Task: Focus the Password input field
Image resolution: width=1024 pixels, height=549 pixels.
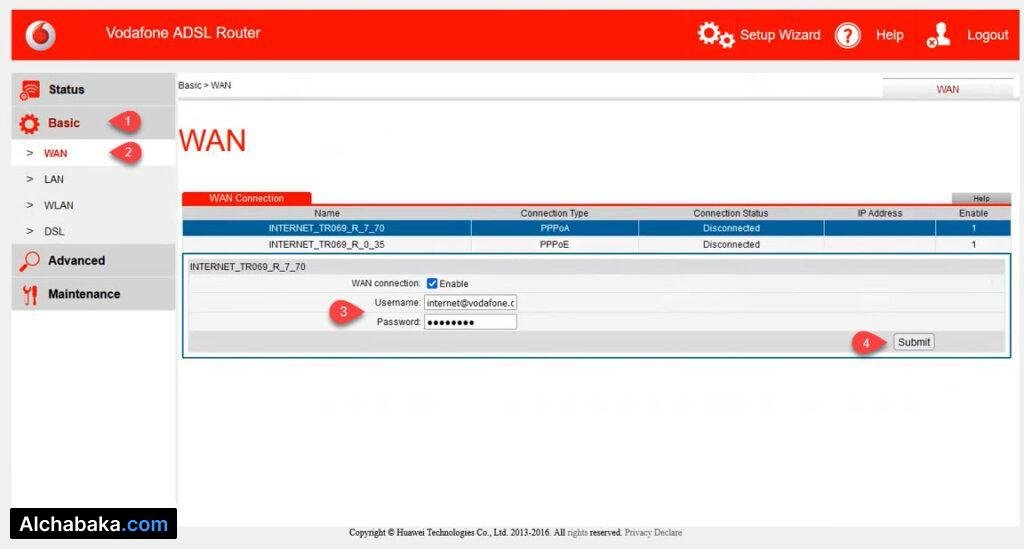Action: tap(470, 322)
